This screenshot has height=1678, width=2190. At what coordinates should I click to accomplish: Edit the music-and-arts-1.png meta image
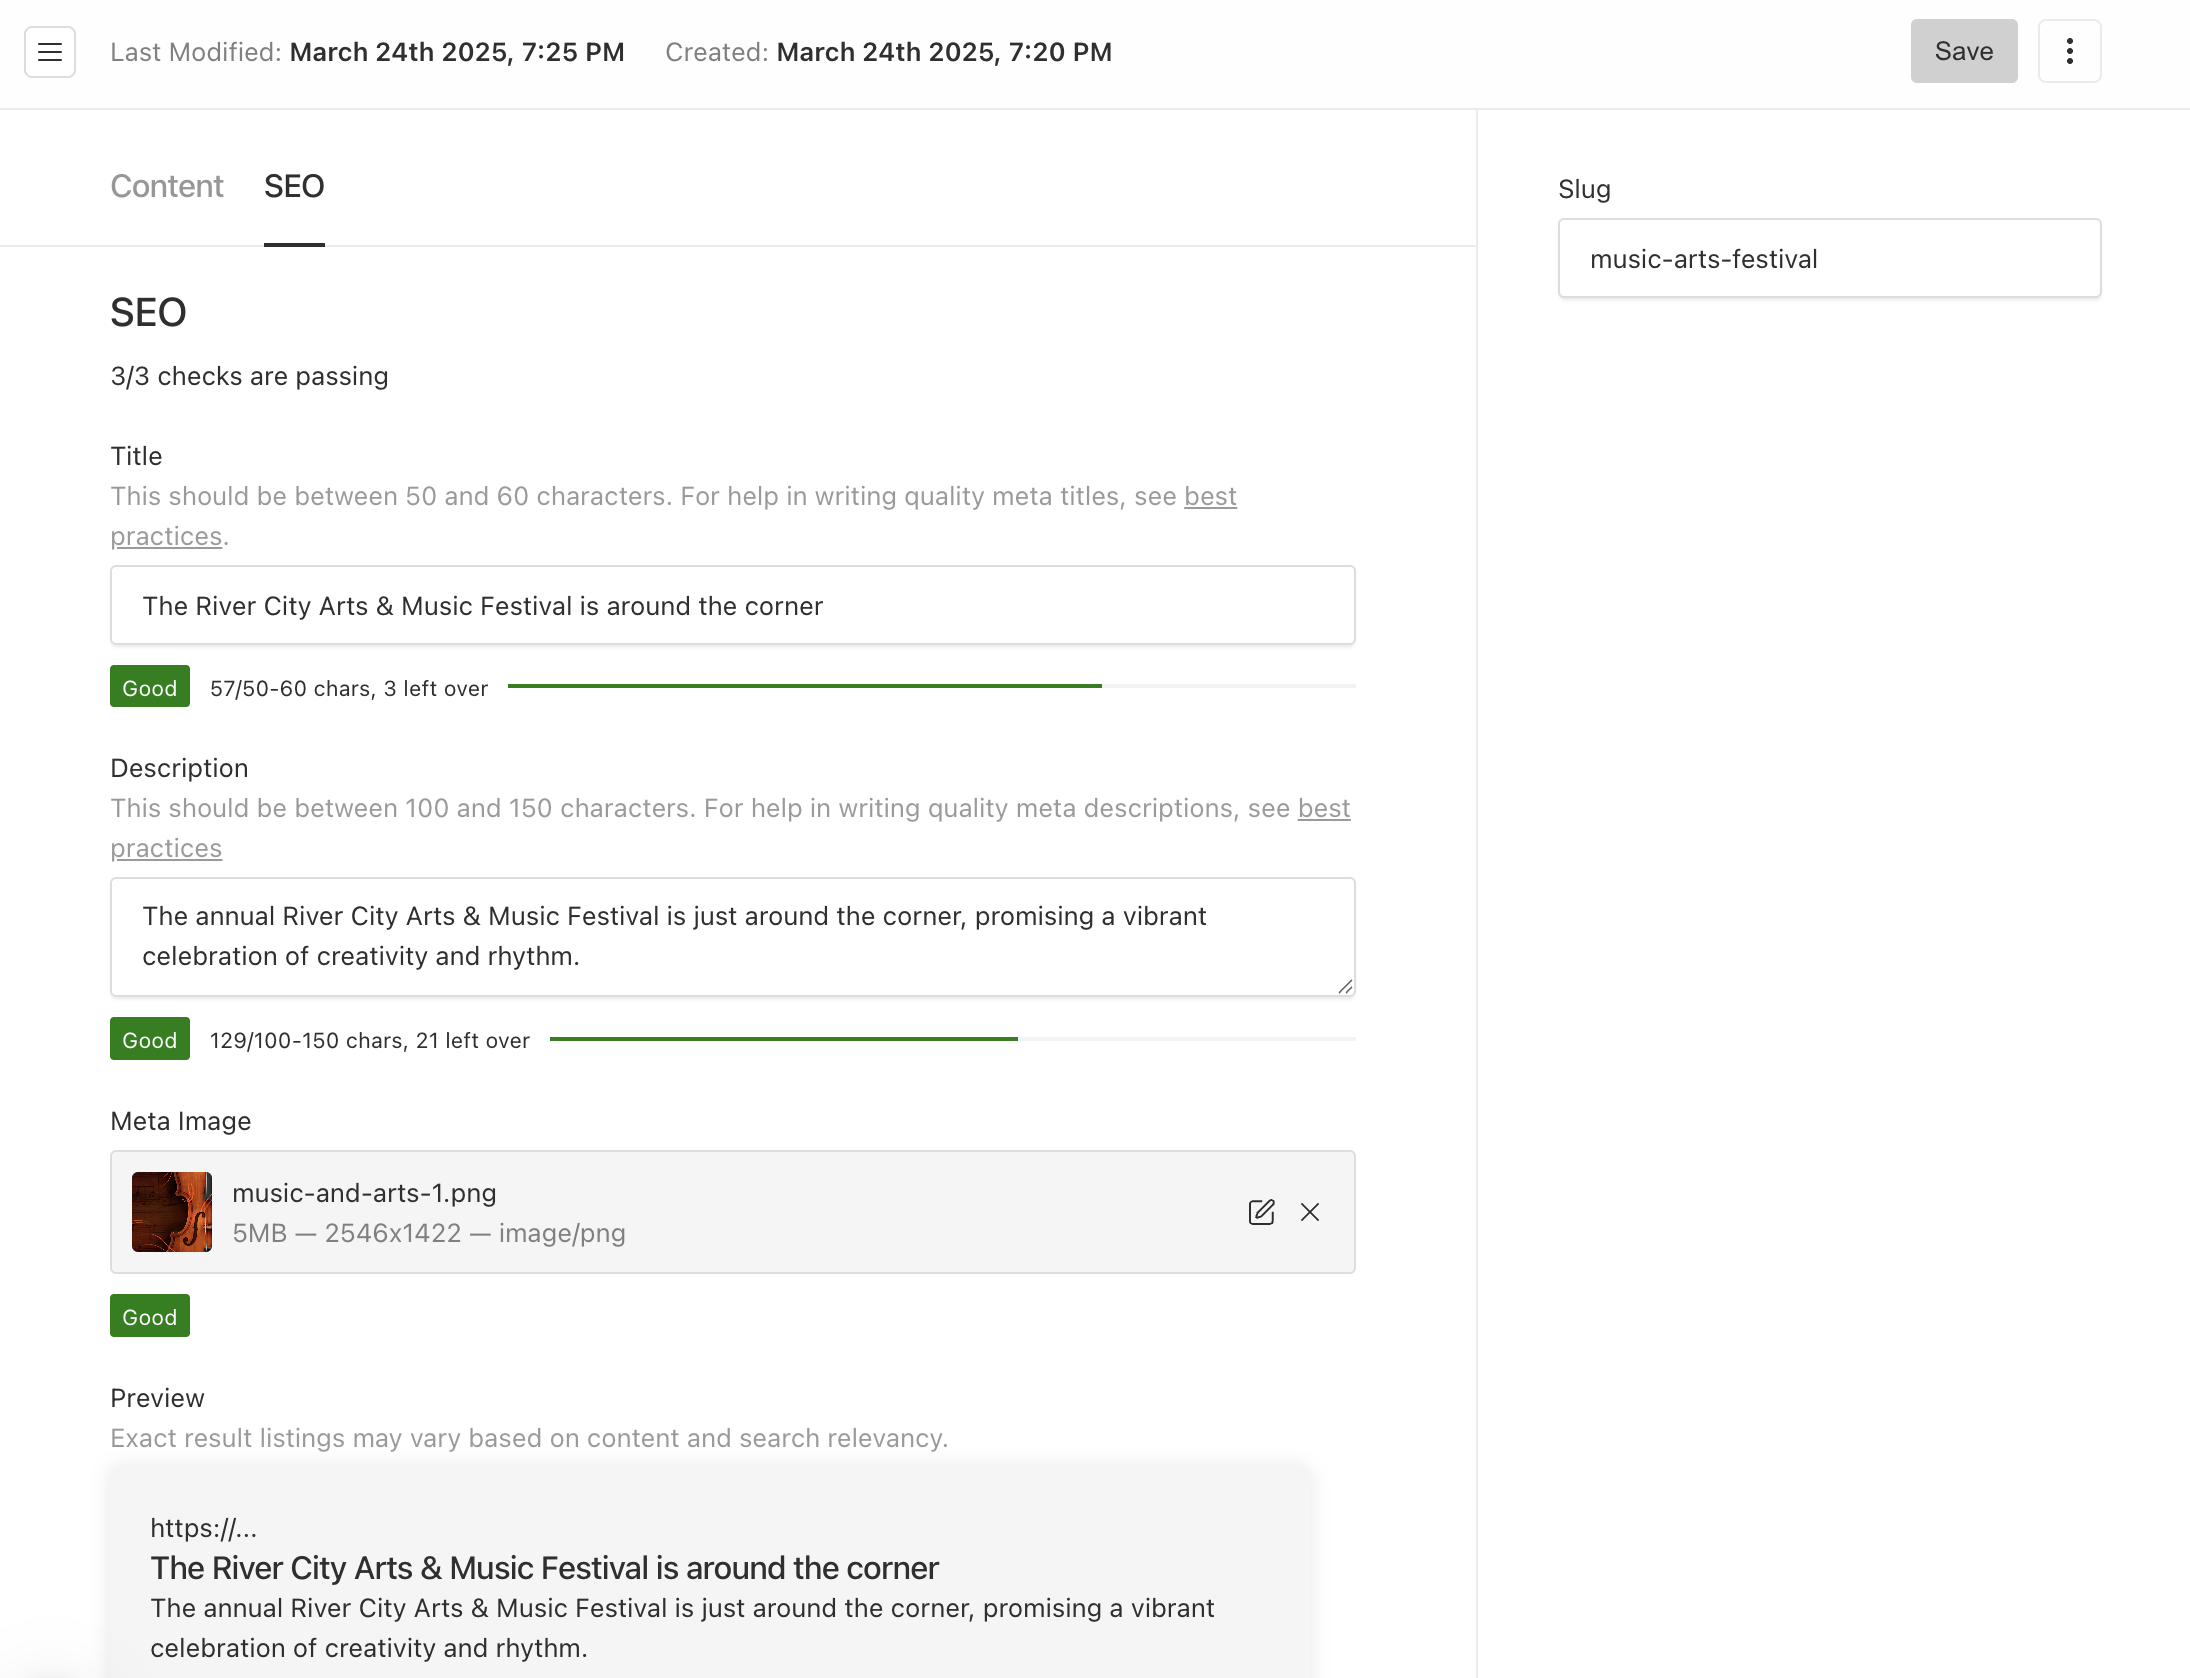1261,1212
